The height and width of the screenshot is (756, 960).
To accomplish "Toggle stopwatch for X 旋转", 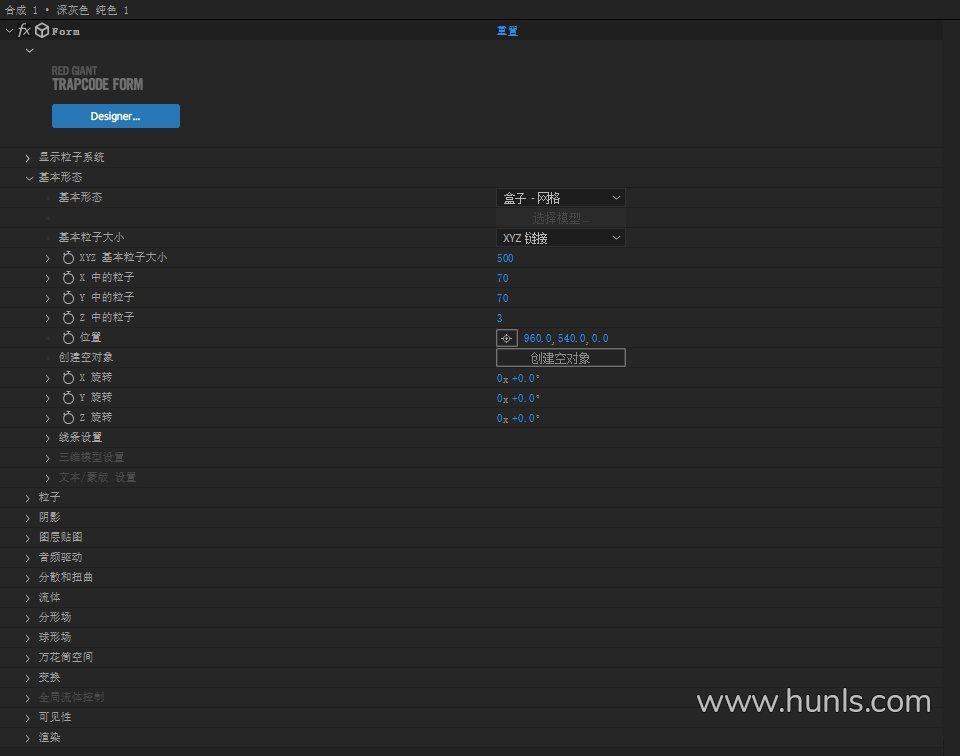I will [68, 378].
